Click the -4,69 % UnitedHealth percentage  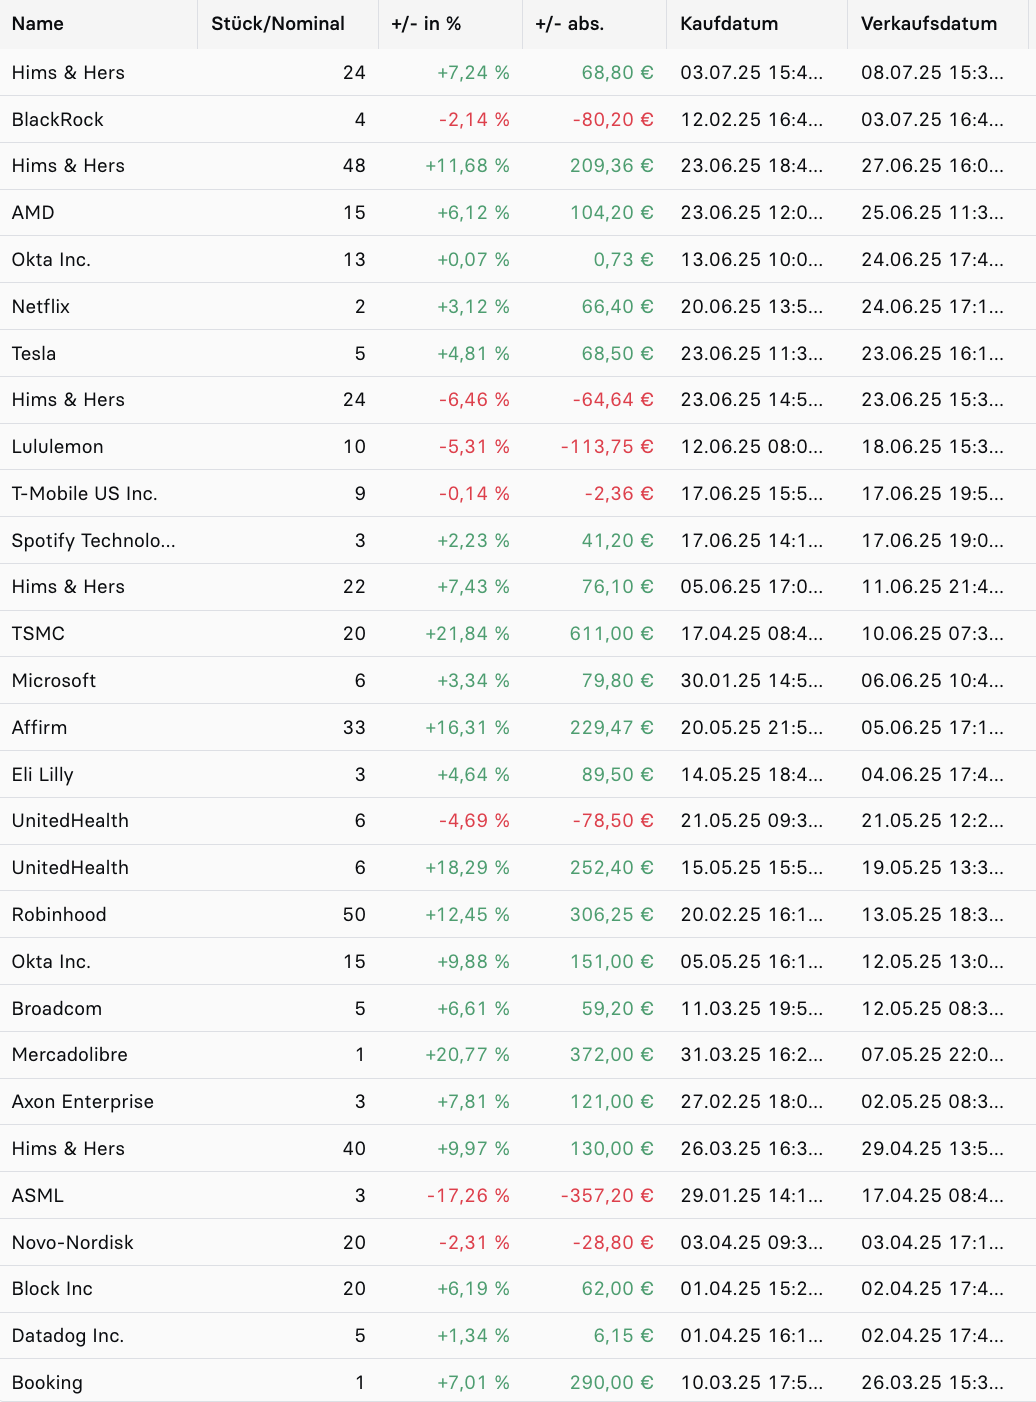pos(474,821)
